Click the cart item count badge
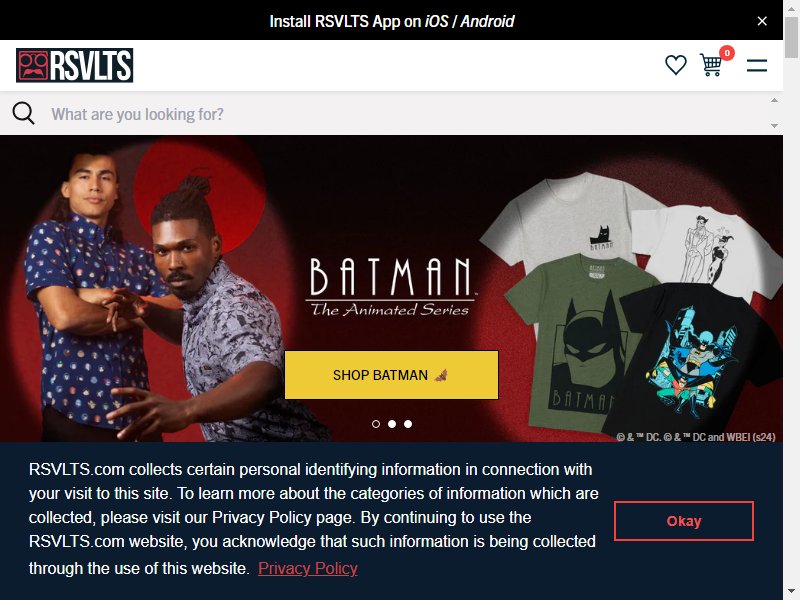The width and height of the screenshot is (800, 600). pos(727,53)
